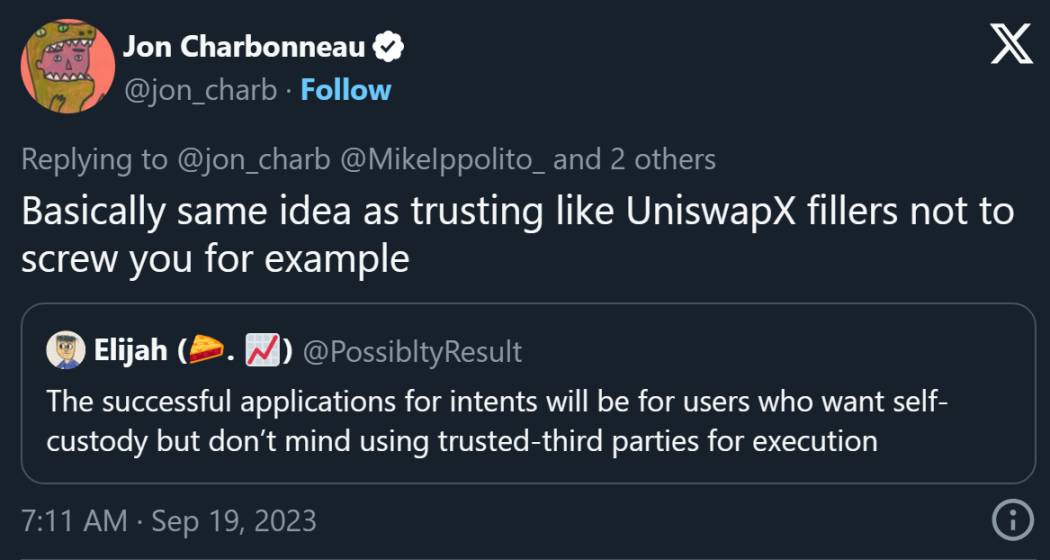The height and width of the screenshot is (560, 1050).
Task: Click the Sep 19, 2023 date
Action: point(233,521)
